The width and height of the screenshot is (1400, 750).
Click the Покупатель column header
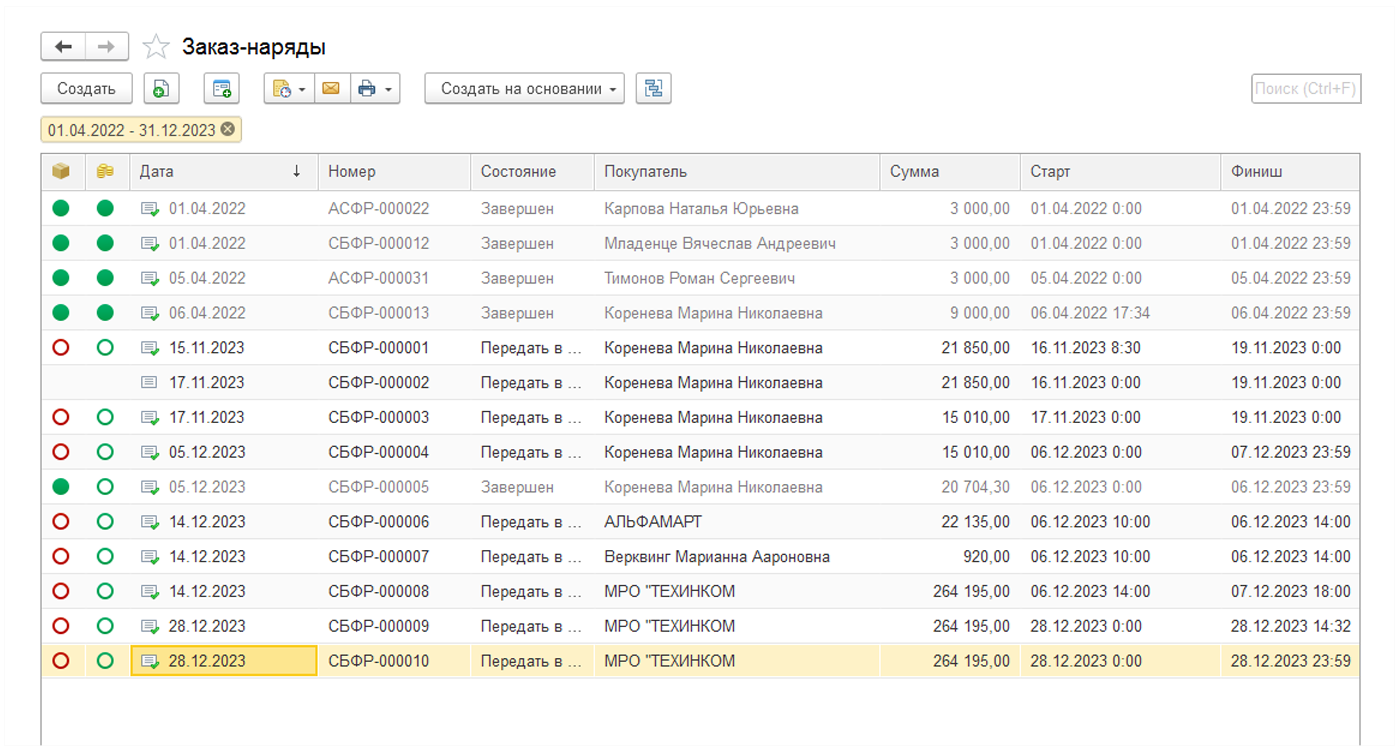737,172
